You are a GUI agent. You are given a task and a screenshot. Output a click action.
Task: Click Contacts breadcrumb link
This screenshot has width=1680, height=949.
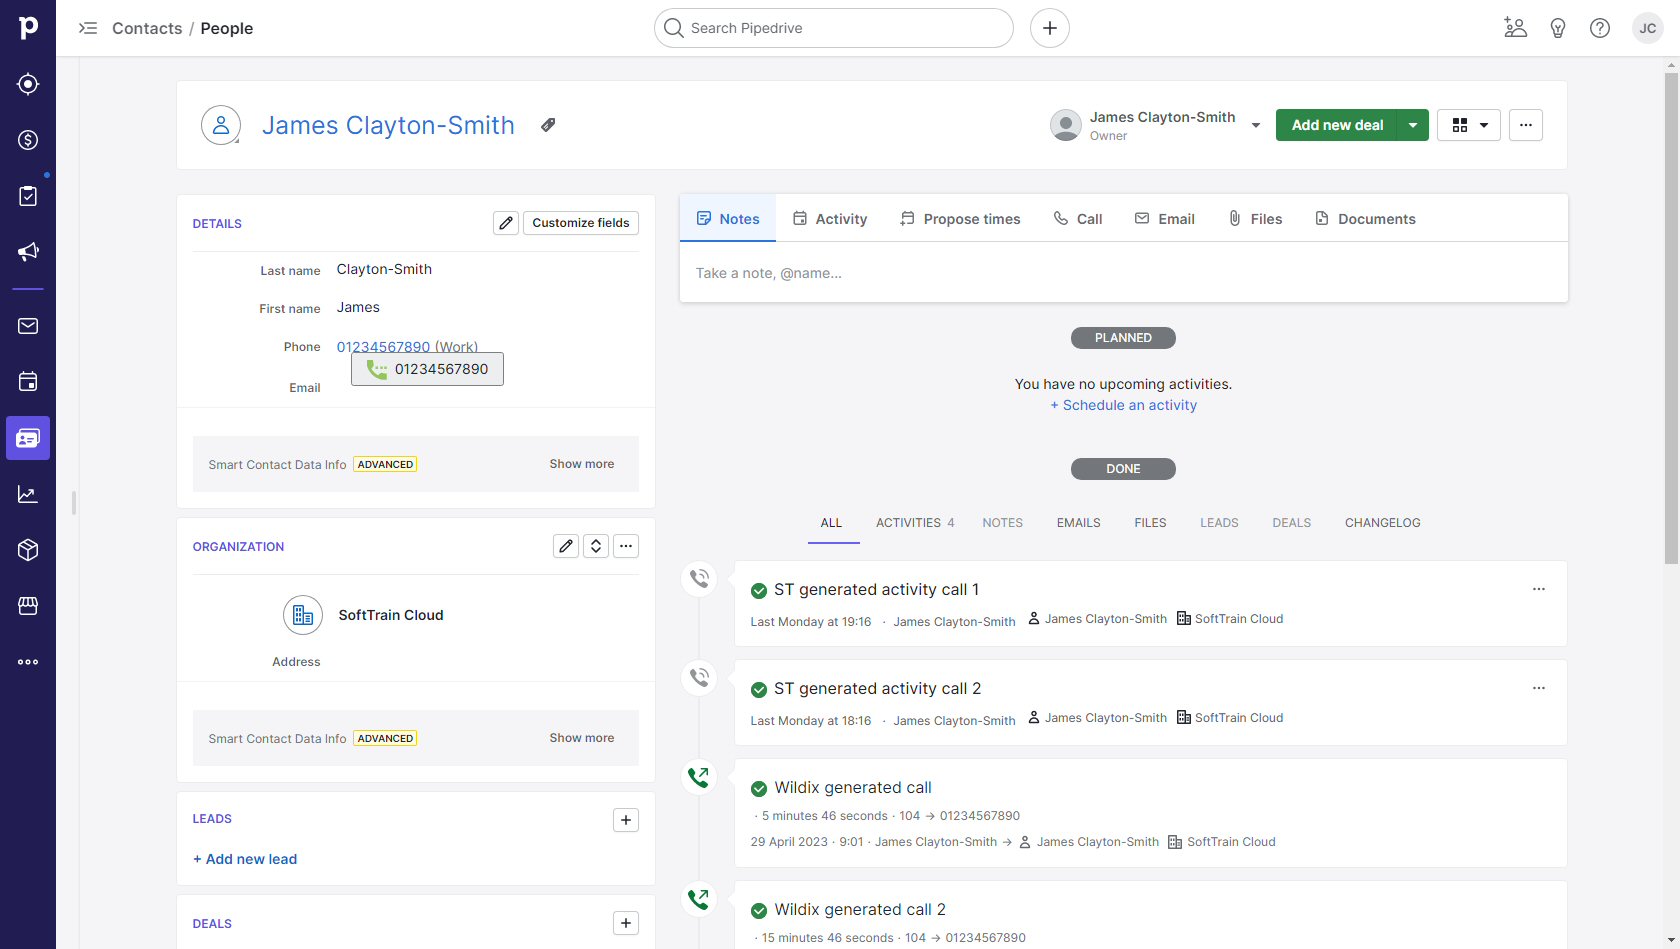coord(147,28)
